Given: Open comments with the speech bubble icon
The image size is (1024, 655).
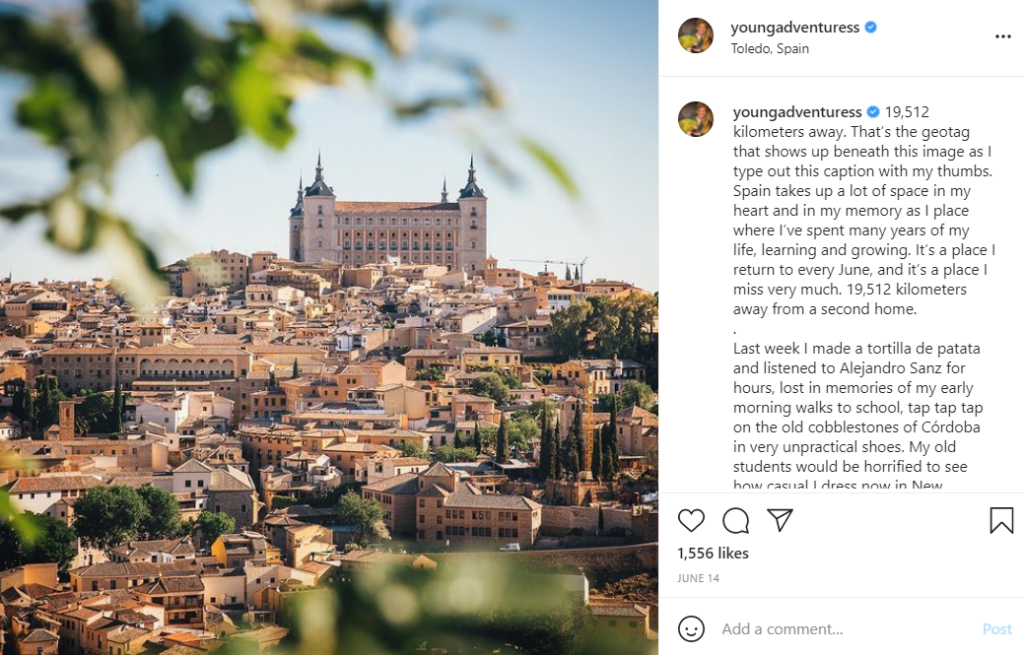Looking at the screenshot, I should coord(735,520).
